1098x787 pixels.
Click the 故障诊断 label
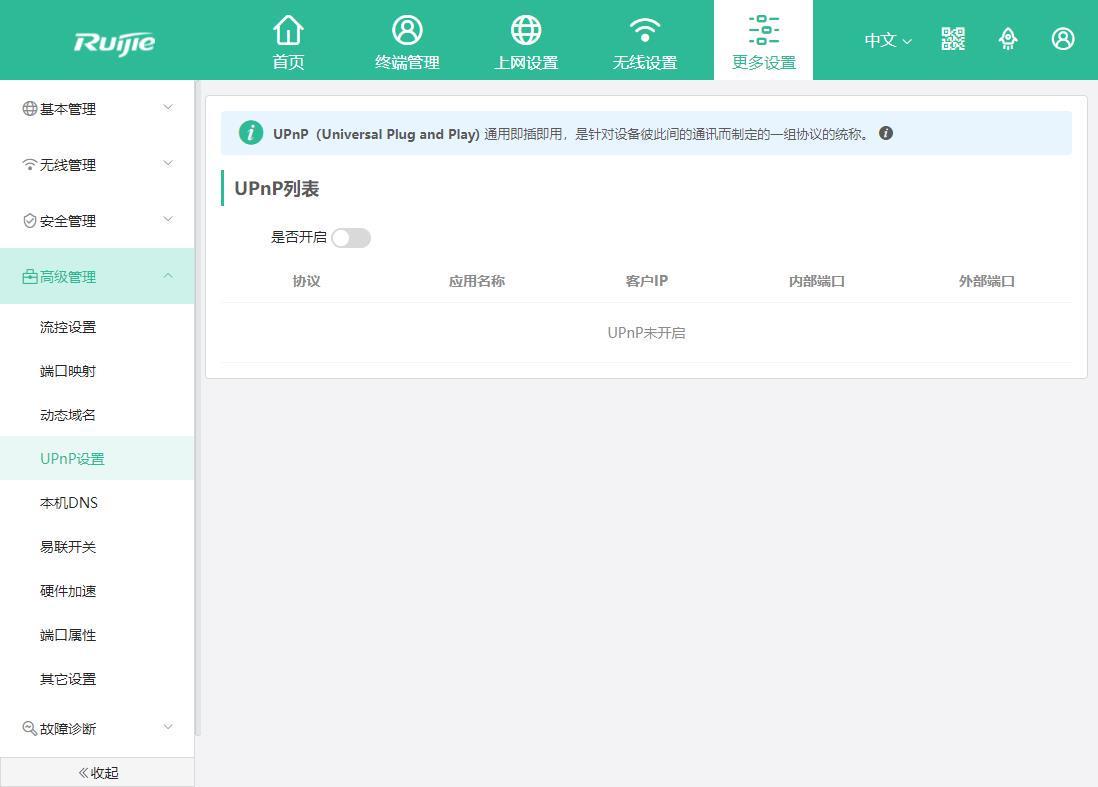(x=68, y=729)
